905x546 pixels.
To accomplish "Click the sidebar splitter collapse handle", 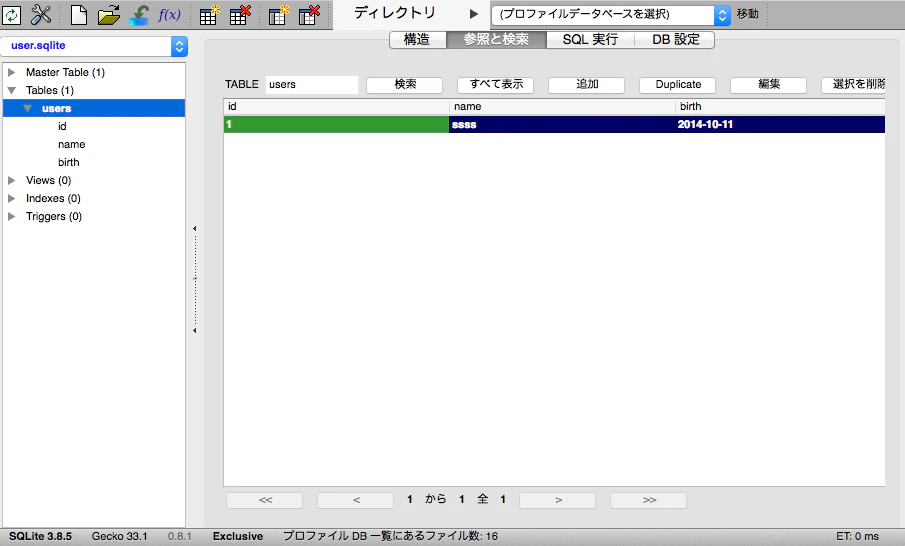I will point(195,279).
